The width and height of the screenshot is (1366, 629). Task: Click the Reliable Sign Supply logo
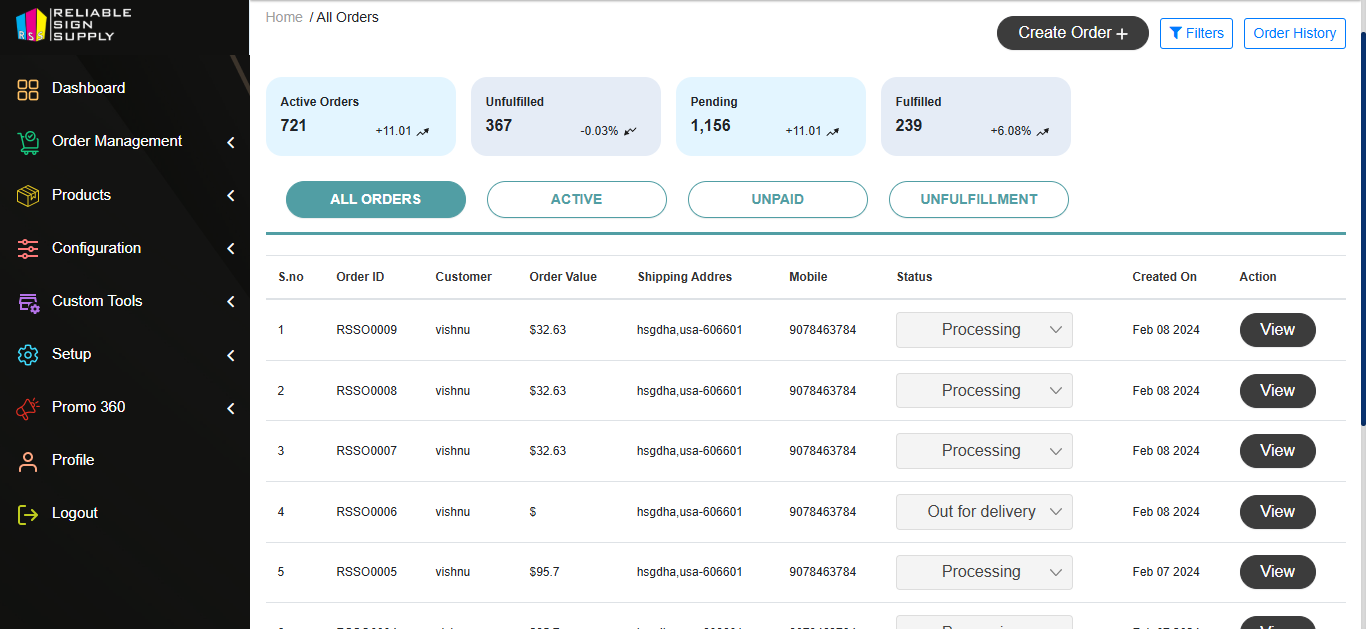pyautogui.click(x=73, y=24)
